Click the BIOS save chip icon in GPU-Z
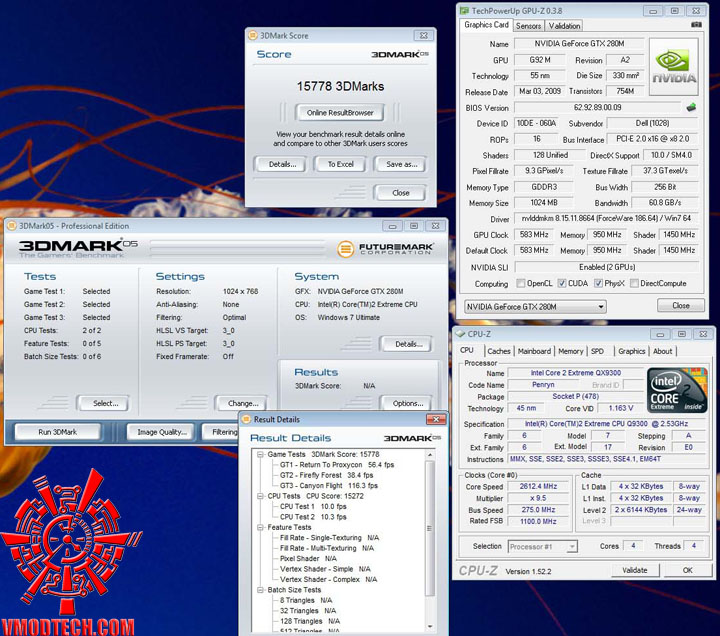The image size is (720, 636). click(691, 107)
